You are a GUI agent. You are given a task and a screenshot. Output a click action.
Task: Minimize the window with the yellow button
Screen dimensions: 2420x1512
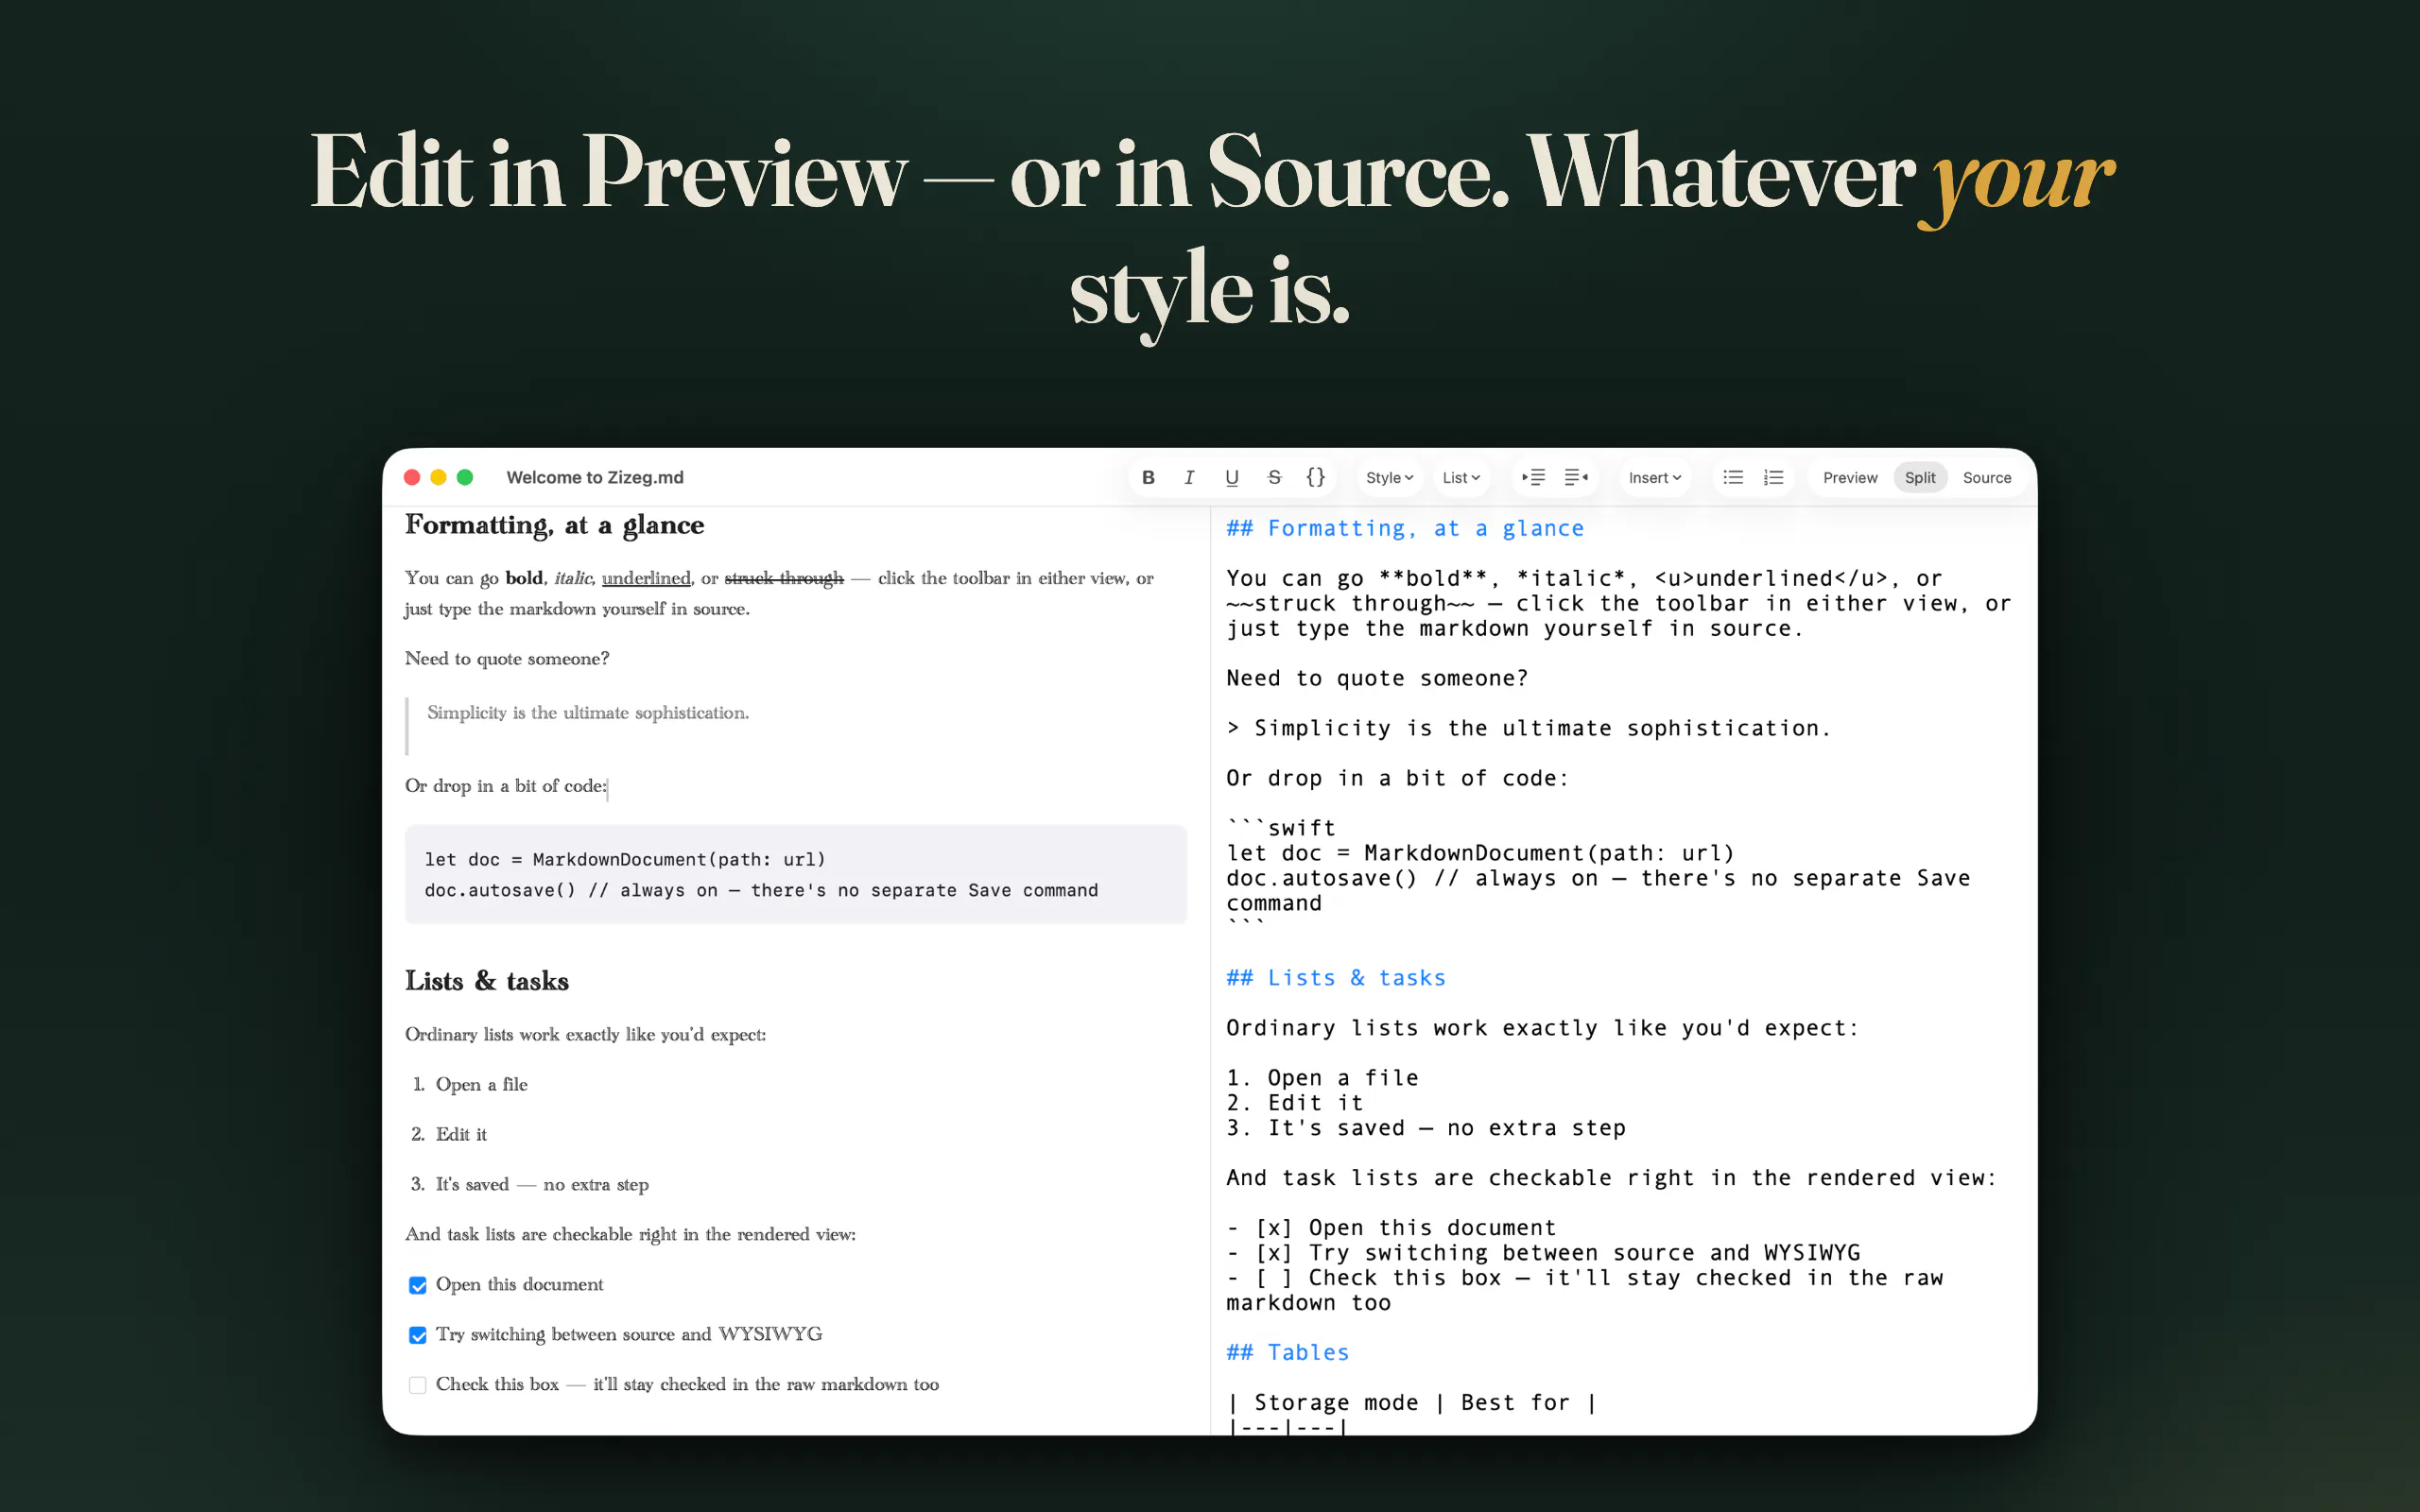pyautogui.click(x=438, y=478)
